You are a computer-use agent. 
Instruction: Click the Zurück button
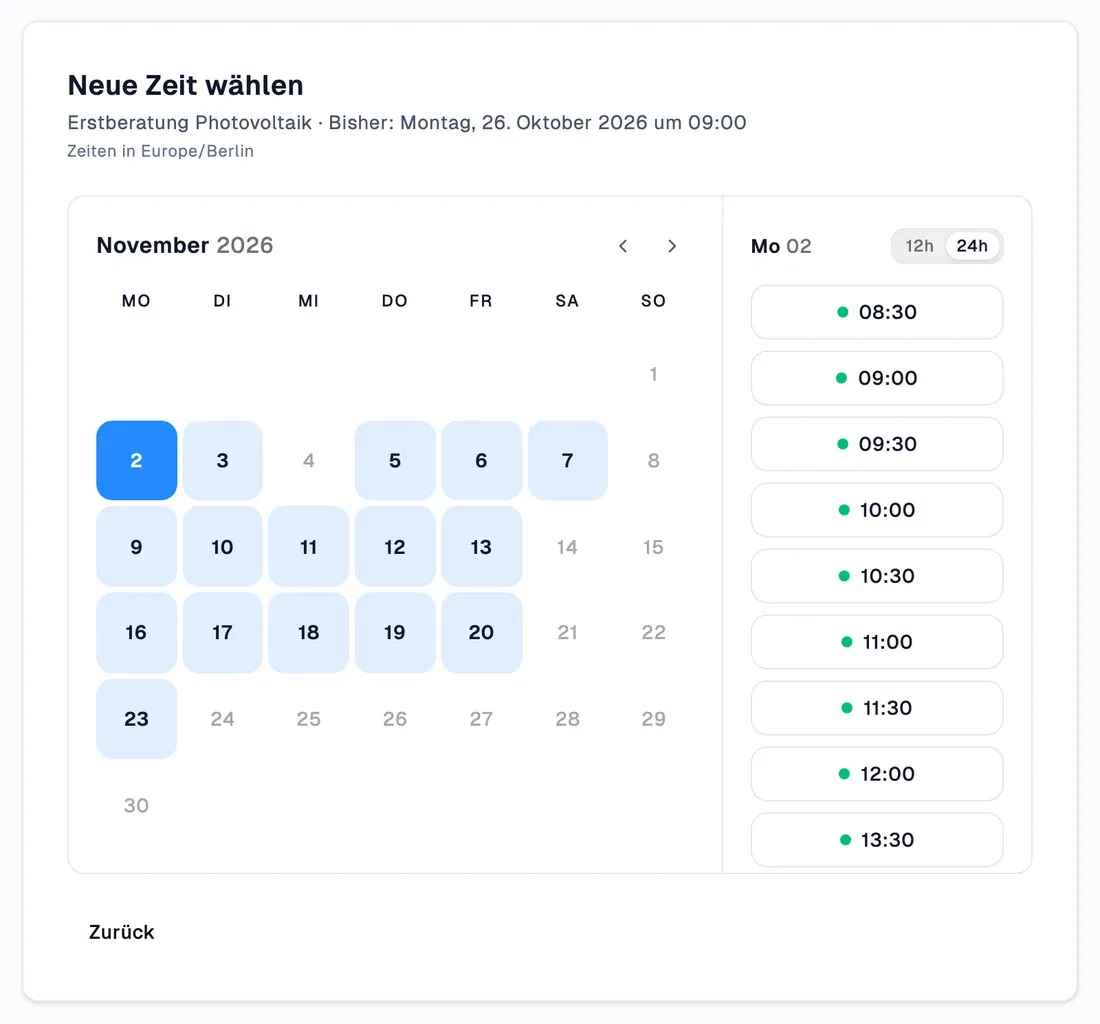coord(121,932)
